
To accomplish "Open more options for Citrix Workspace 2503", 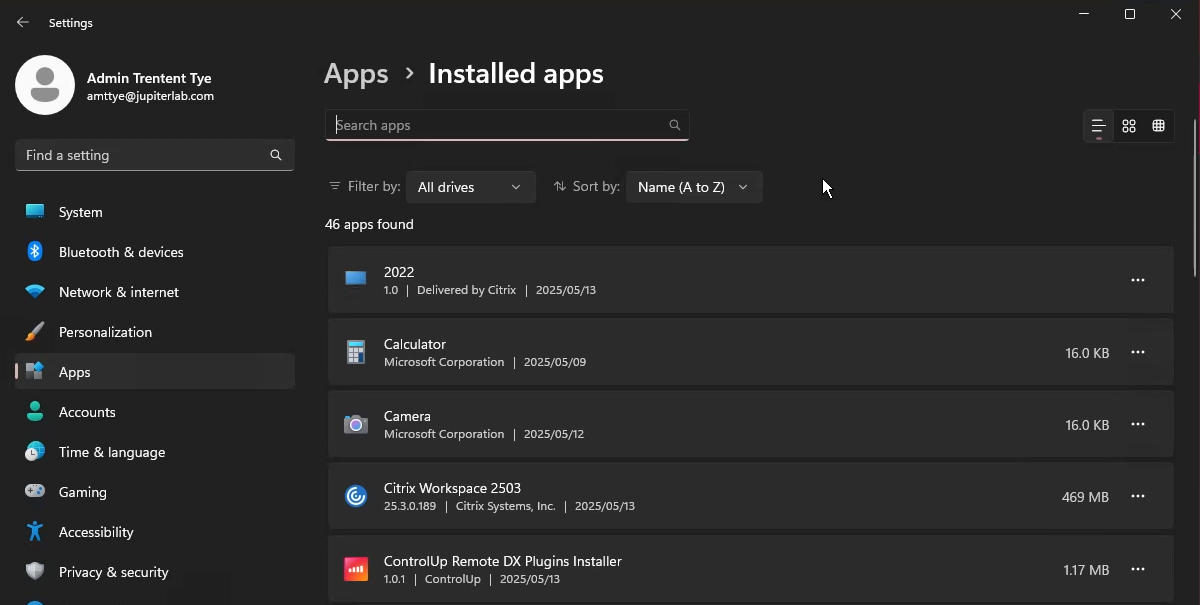I will (x=1138, y=496).
